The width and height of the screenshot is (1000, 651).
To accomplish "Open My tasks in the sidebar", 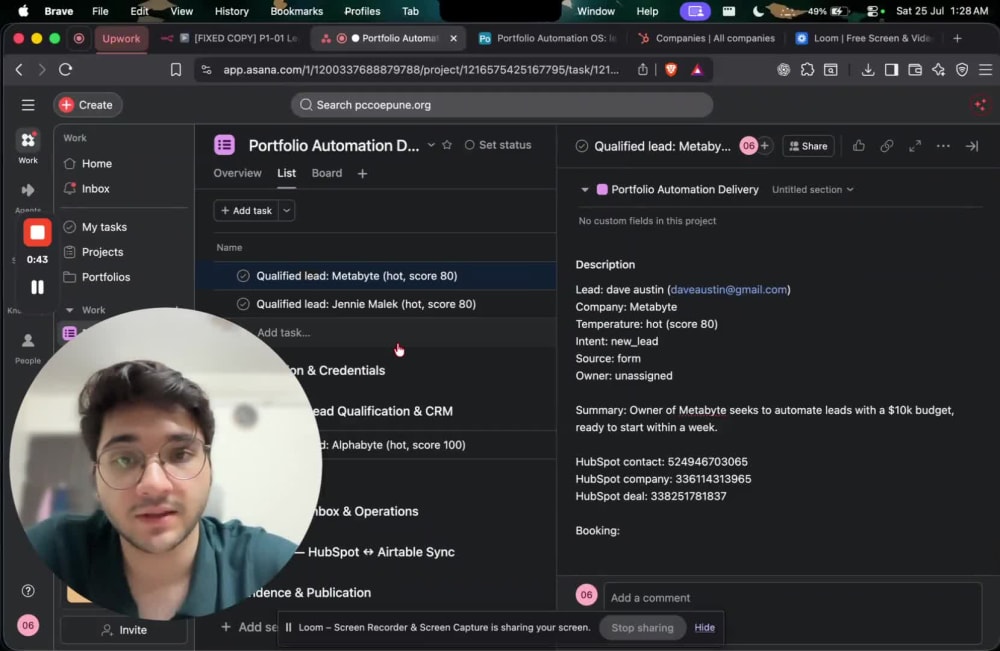I will (x=104, y=227).
